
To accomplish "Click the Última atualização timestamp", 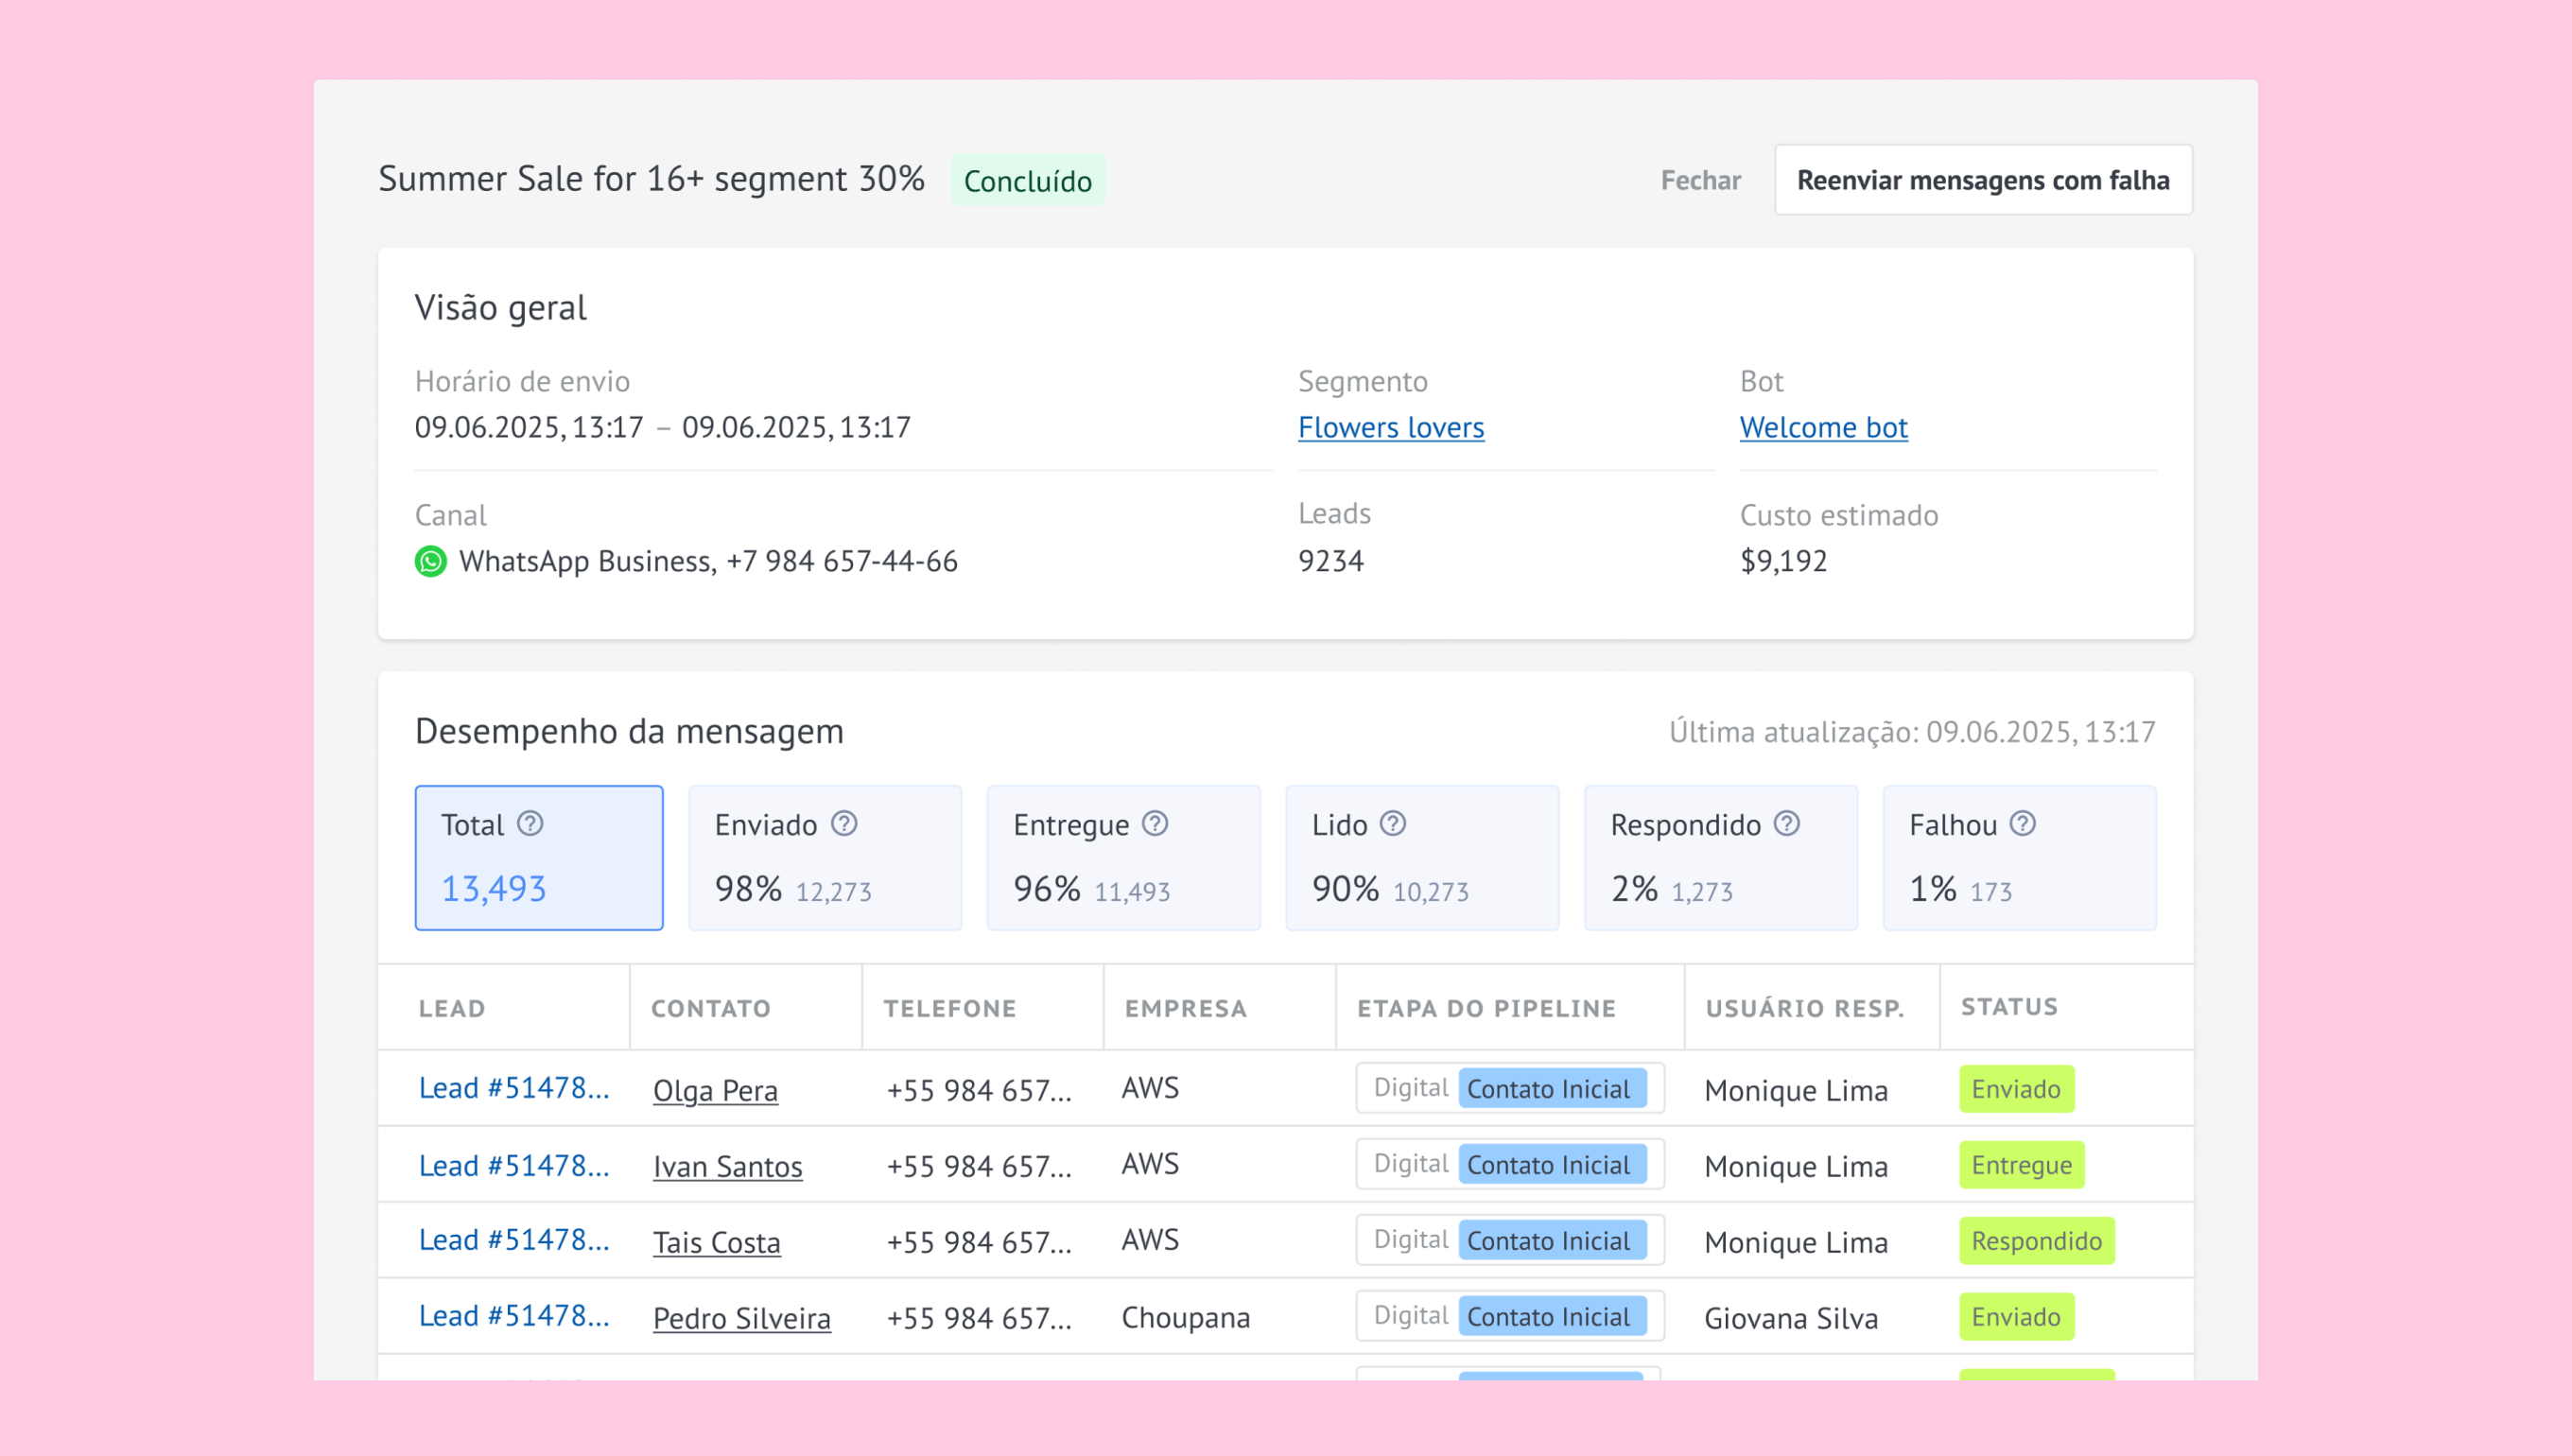I will click(1912, 732).
